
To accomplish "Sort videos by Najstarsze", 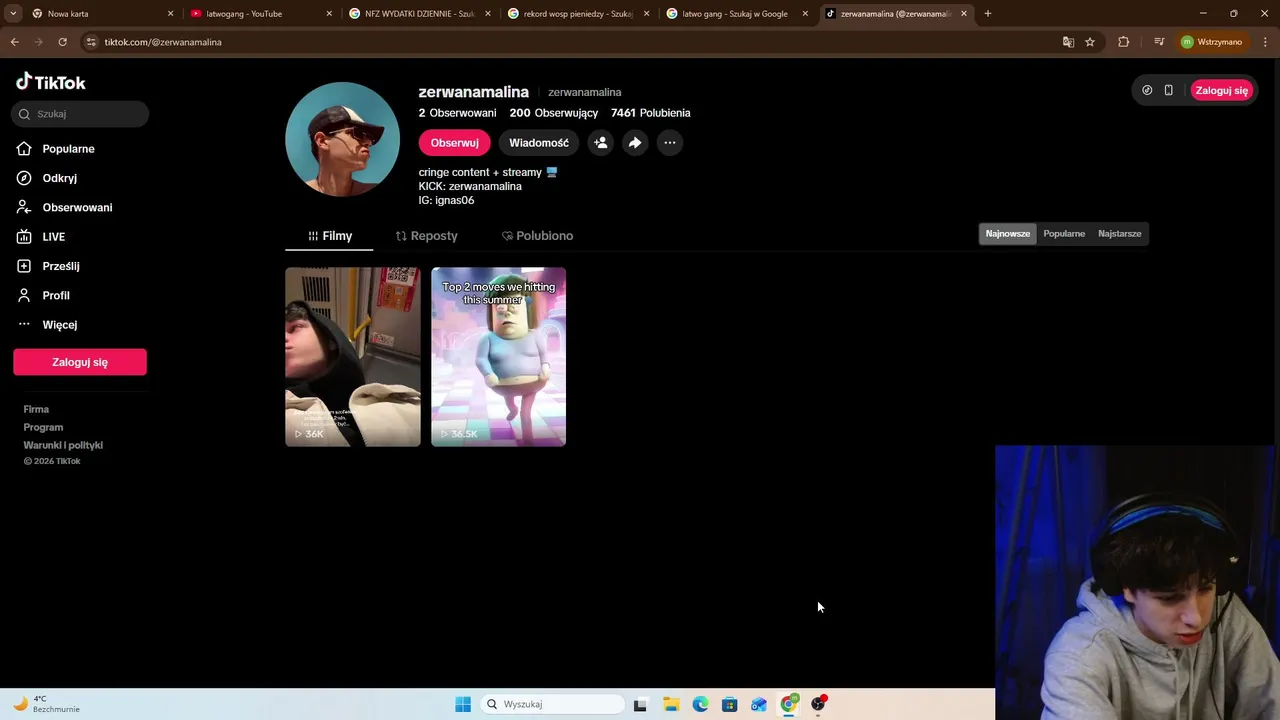I will click(1119, 234).
